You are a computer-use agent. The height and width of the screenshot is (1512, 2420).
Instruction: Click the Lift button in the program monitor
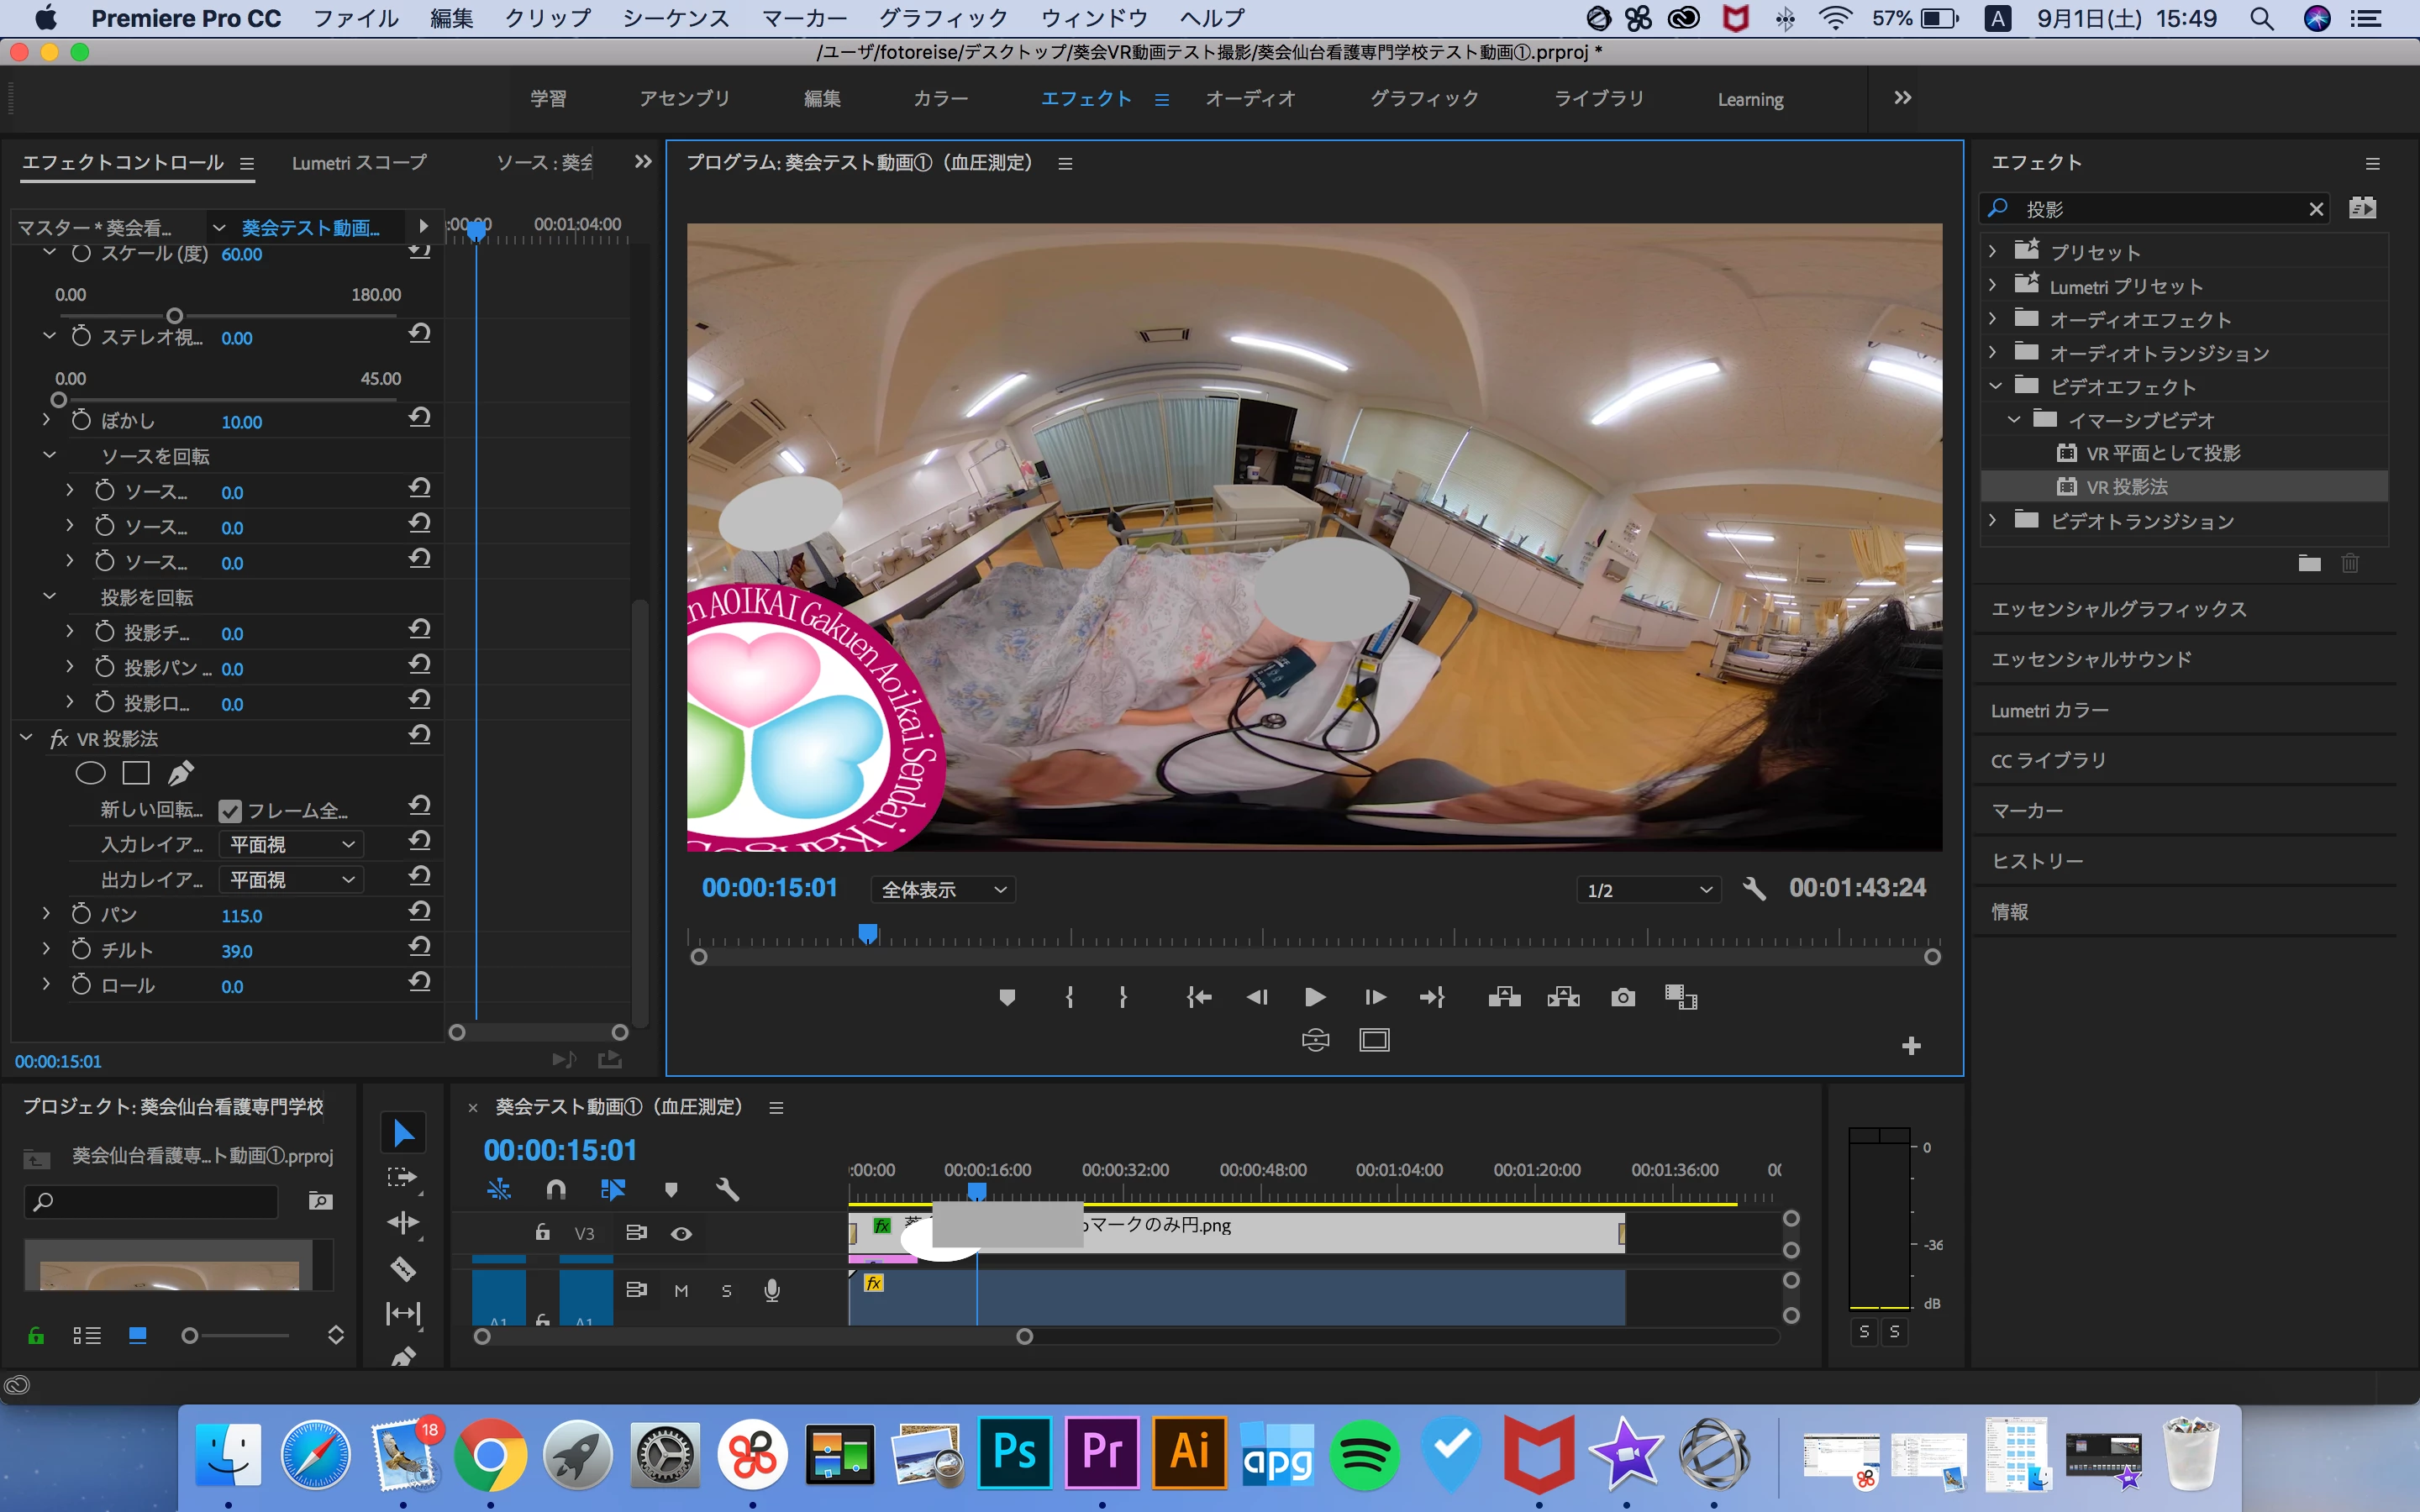click(x=1504, y=997)
